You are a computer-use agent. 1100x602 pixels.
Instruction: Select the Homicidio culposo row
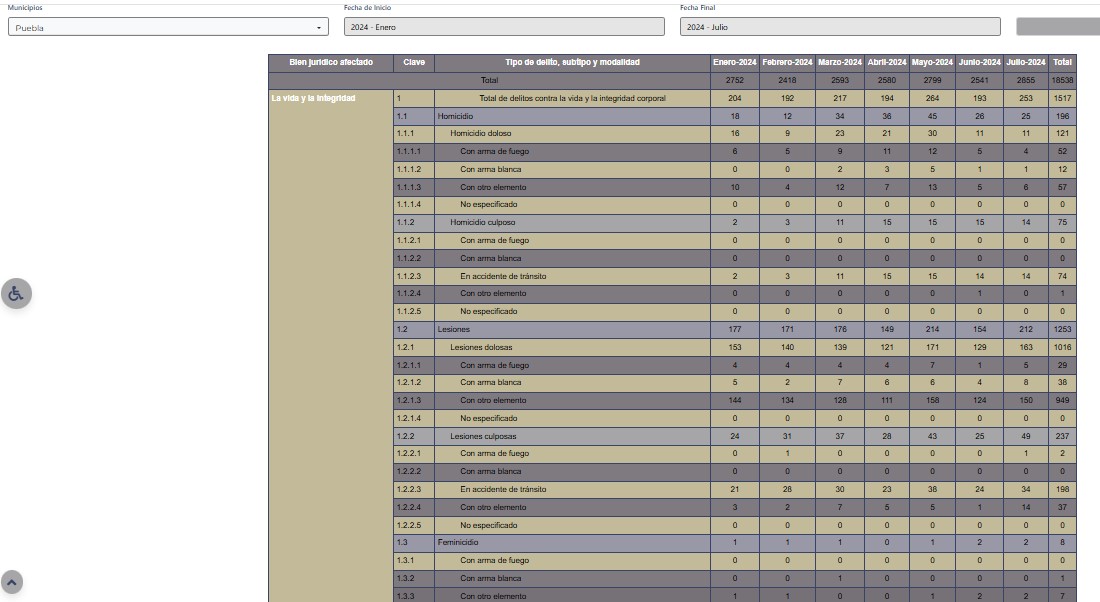[482, 222]
